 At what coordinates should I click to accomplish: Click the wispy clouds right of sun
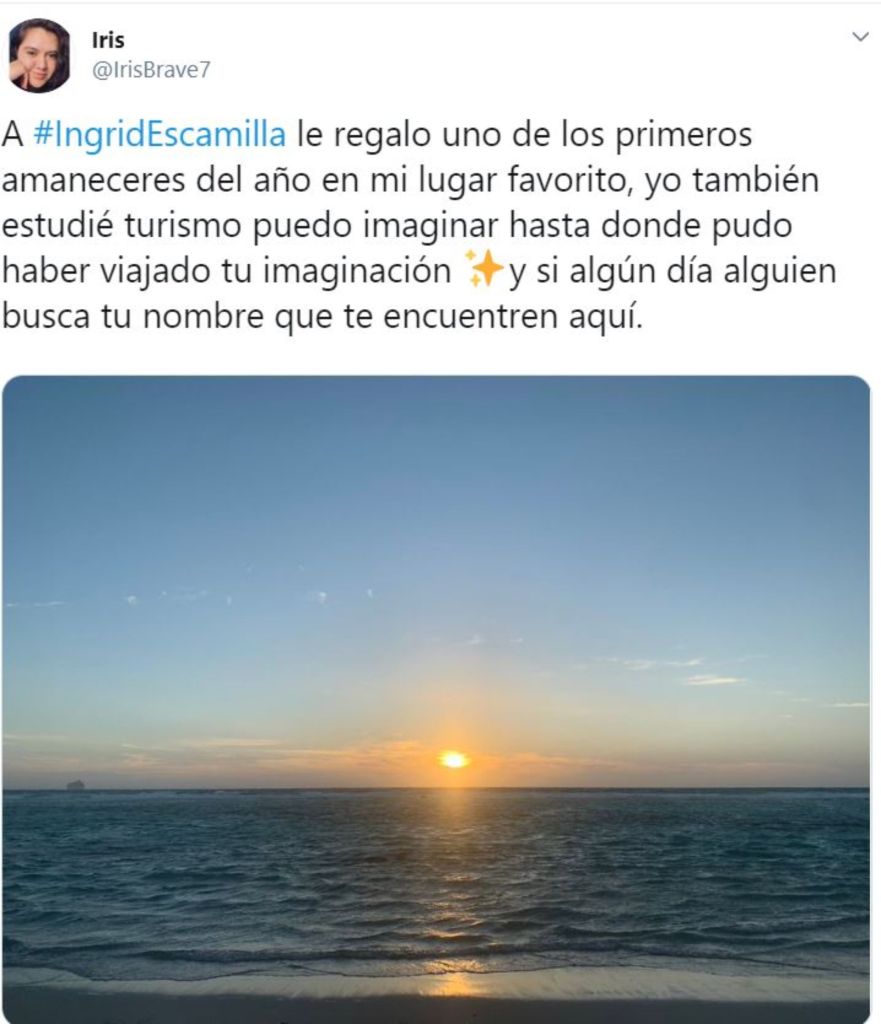[692, 673]
